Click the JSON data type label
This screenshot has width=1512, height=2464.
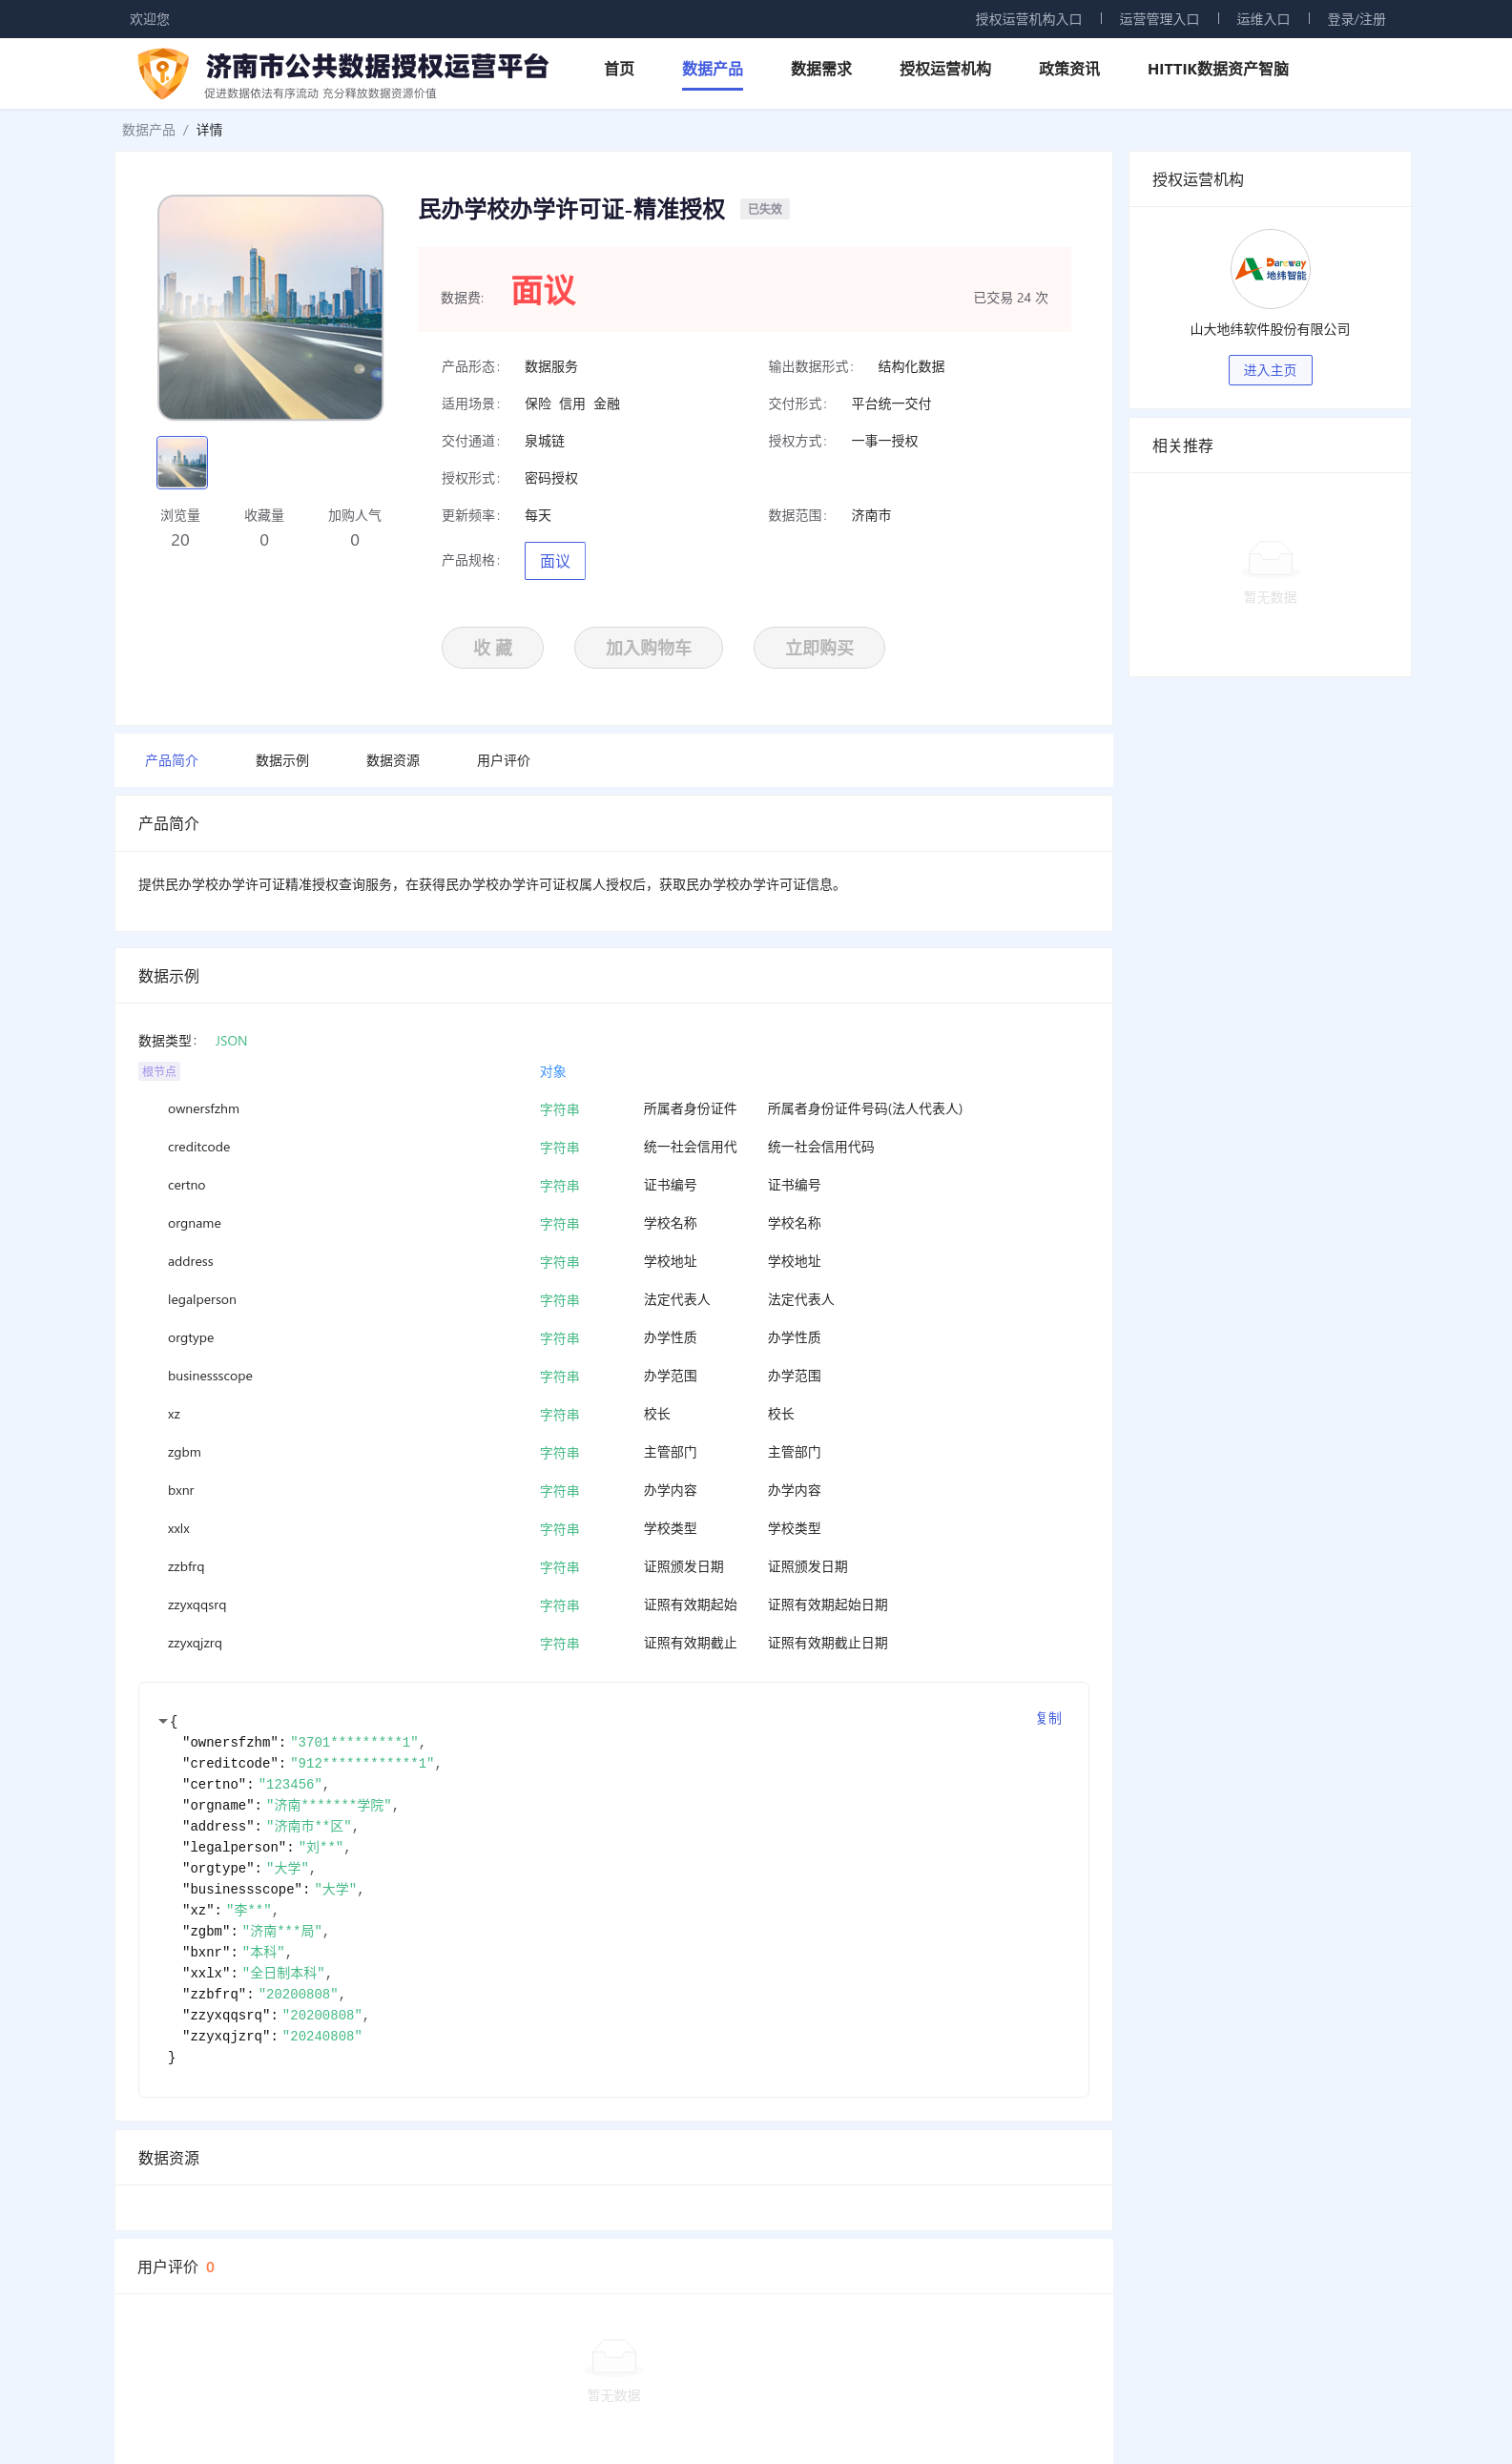(231, 1041)
